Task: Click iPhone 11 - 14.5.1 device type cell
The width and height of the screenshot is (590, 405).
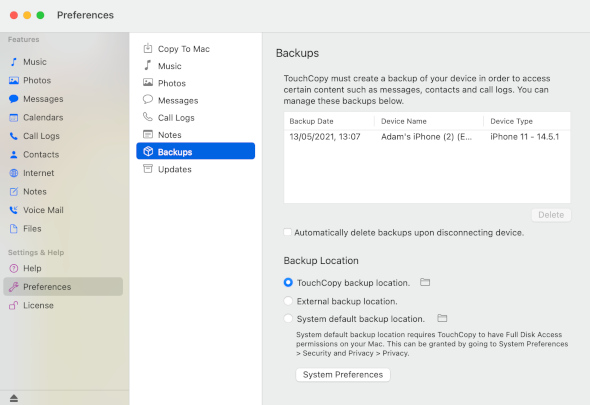Action: [525, 137]
